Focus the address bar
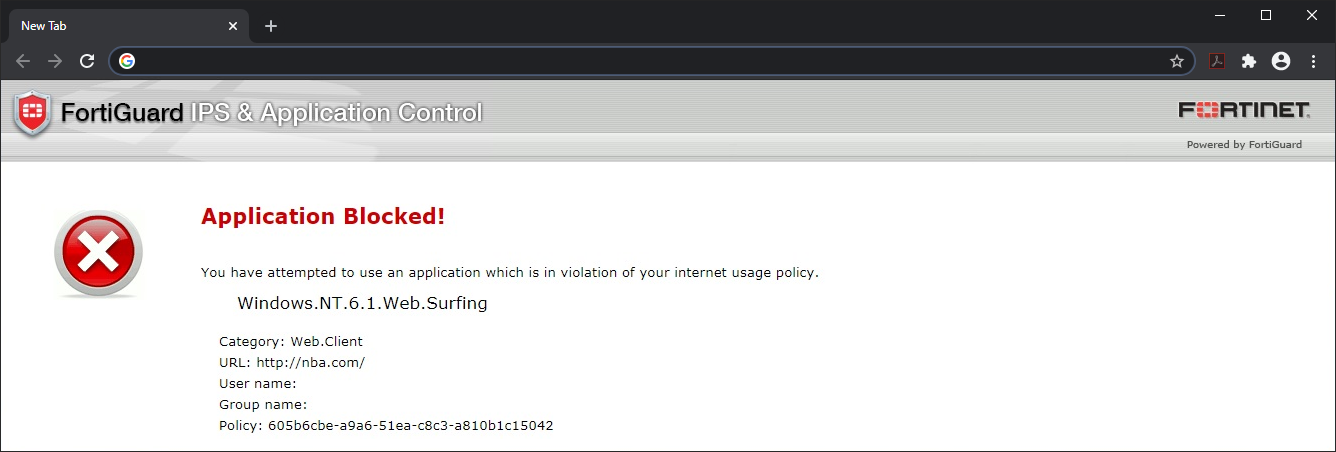Viewport: 1336px width, 452px height. point(650,61)
